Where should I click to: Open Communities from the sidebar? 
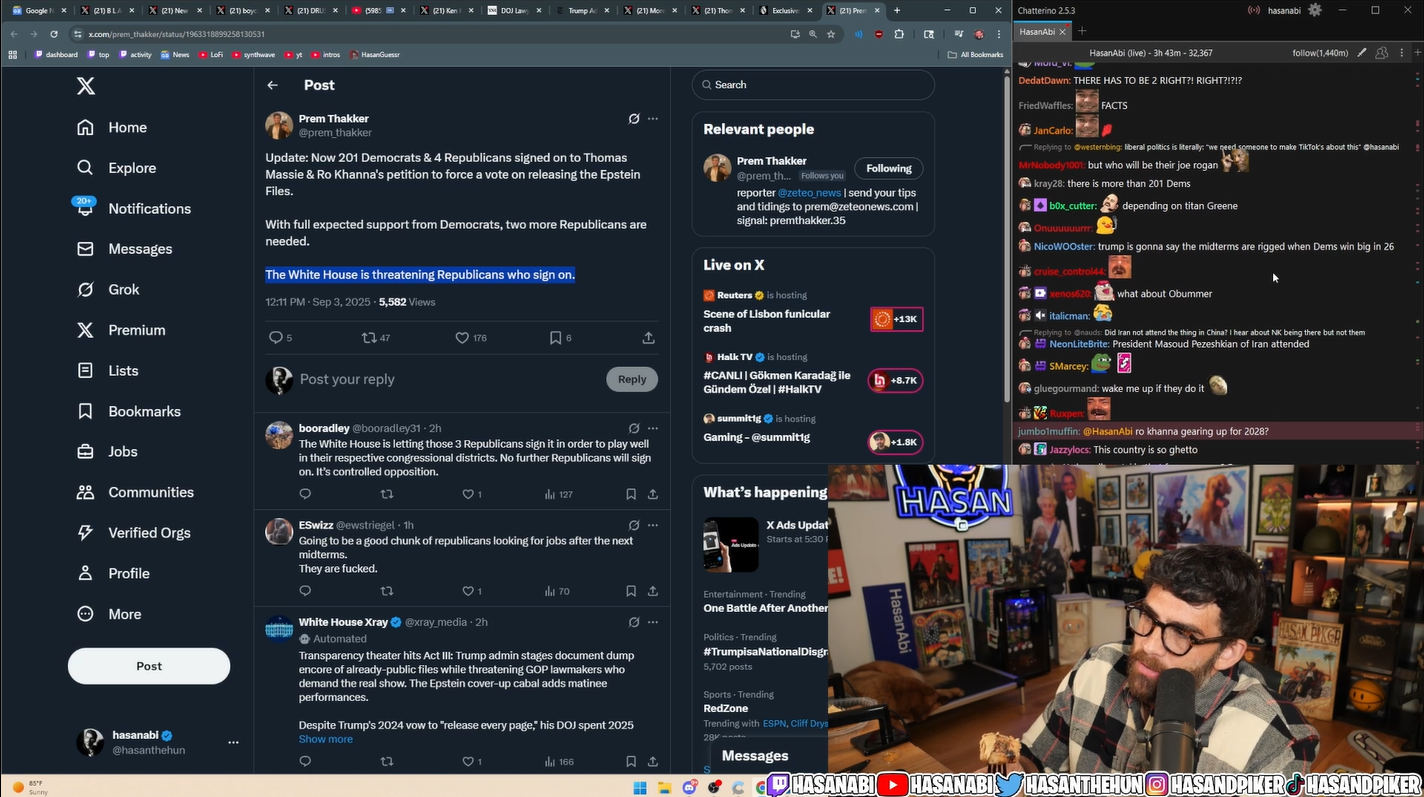[135, 492]
